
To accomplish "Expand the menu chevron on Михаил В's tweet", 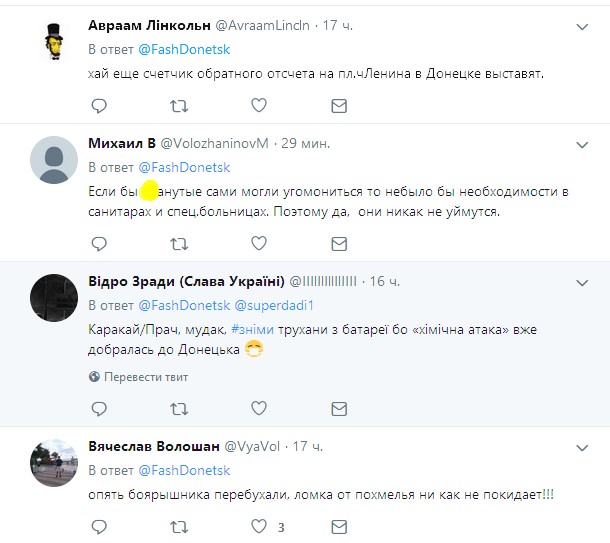I will click(x=581, y=143).
